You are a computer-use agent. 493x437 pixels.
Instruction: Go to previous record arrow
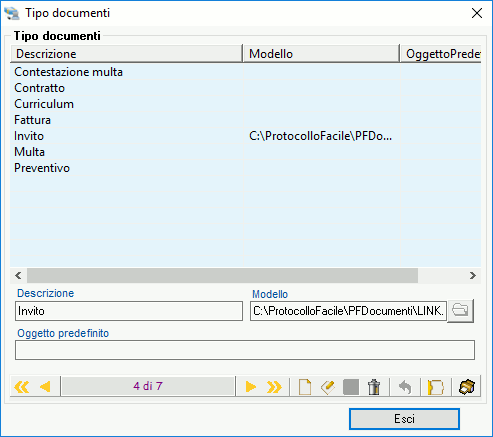[45, 387]
